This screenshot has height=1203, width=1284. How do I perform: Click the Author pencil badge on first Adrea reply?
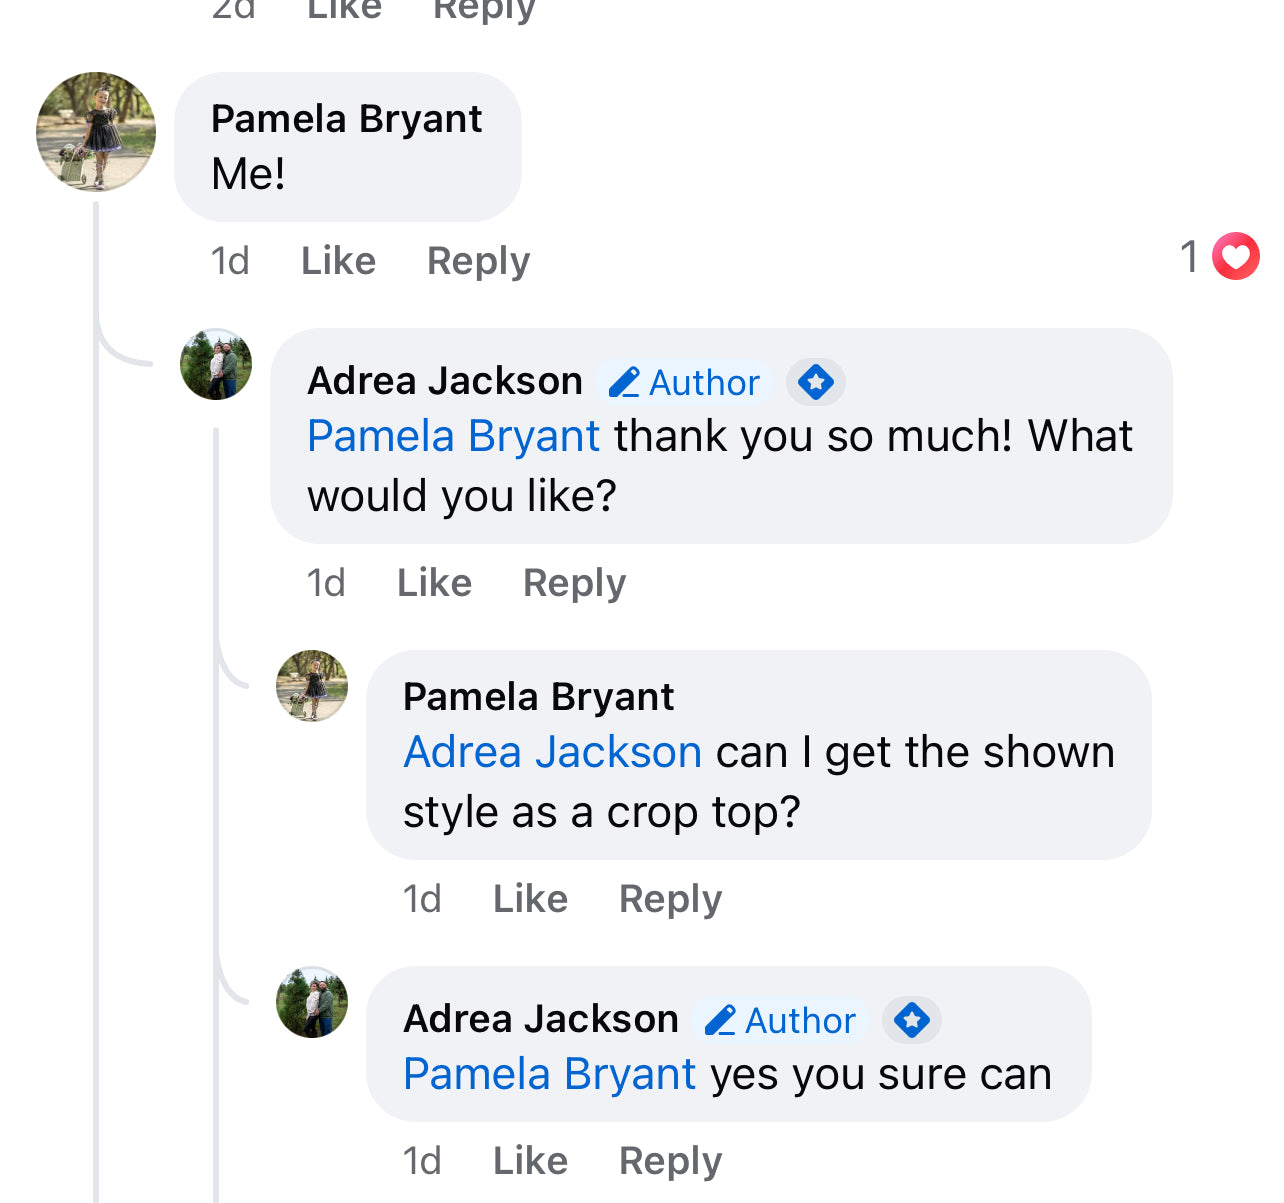(685, 382)
